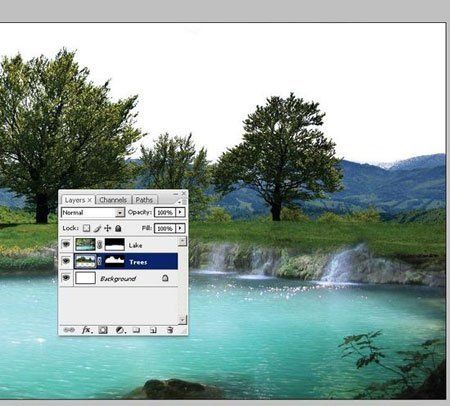Select the Lake layer mask thumbnail
450x406 pixels.
(115, 244)
